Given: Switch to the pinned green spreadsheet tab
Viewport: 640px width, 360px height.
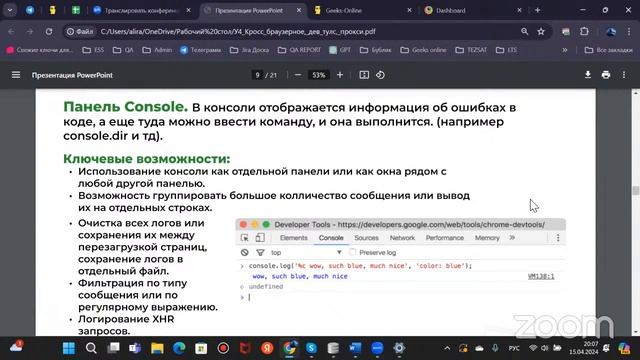Looking at the screenshot, I should (x=76, y=11).
